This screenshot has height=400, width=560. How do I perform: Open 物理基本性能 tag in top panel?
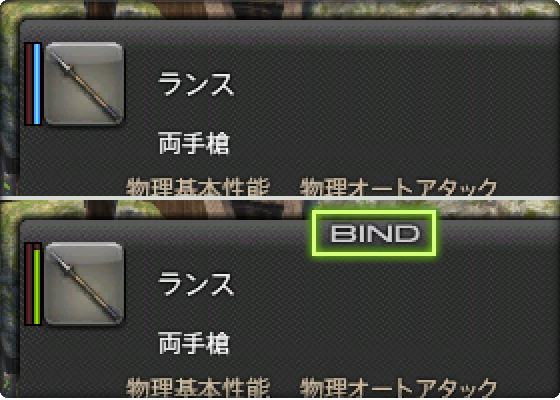(198, 186)
